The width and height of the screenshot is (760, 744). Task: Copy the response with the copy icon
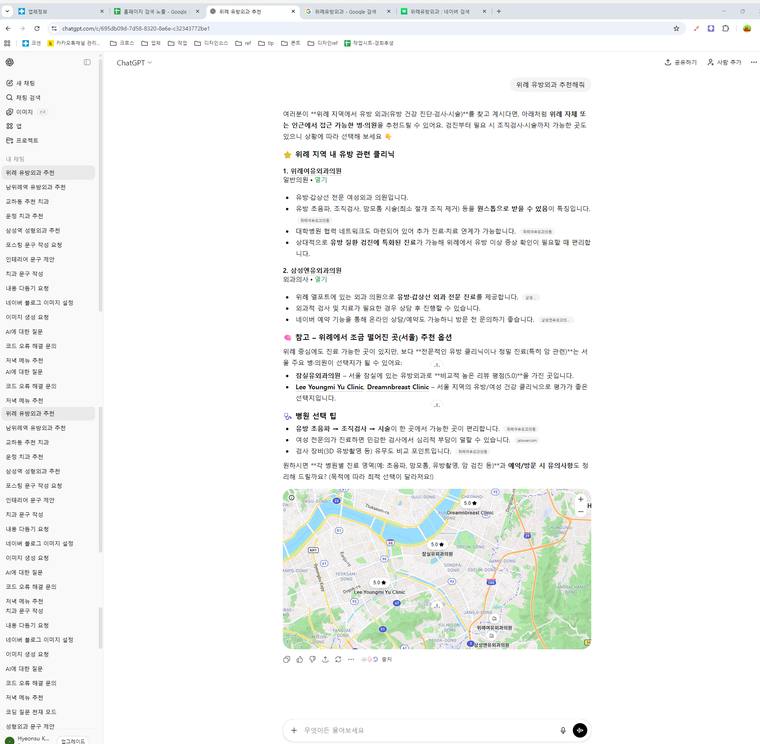(x=287, y=659)
